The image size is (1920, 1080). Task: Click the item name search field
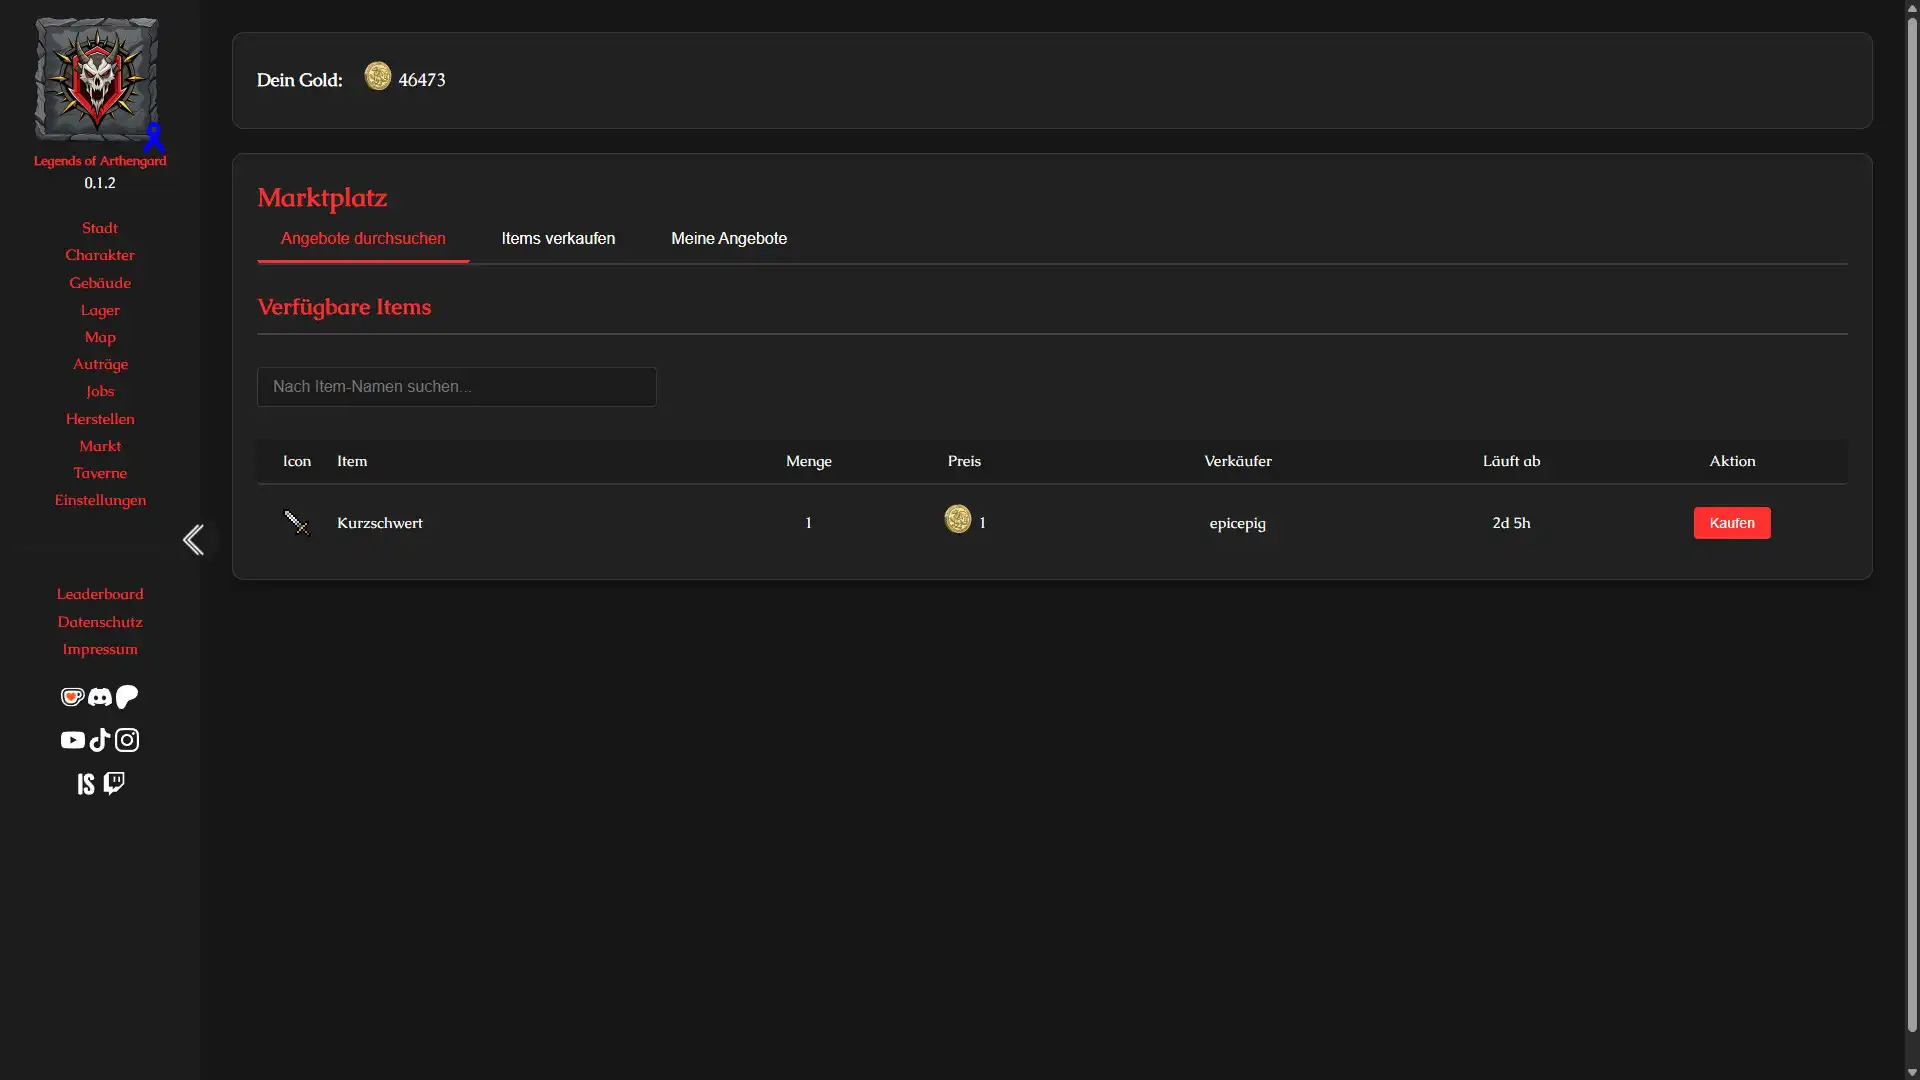click(x=456, y=386)
